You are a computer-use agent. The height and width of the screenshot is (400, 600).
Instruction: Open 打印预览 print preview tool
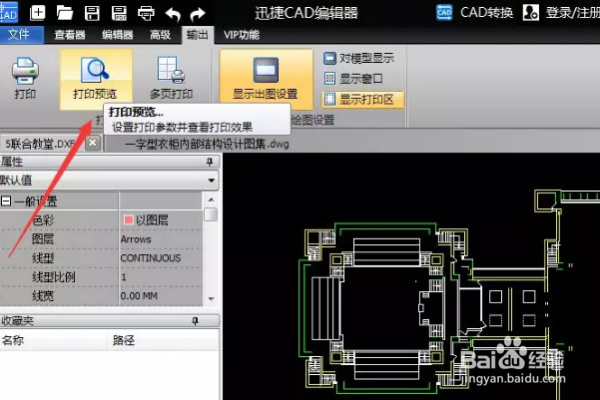(95, 78)
